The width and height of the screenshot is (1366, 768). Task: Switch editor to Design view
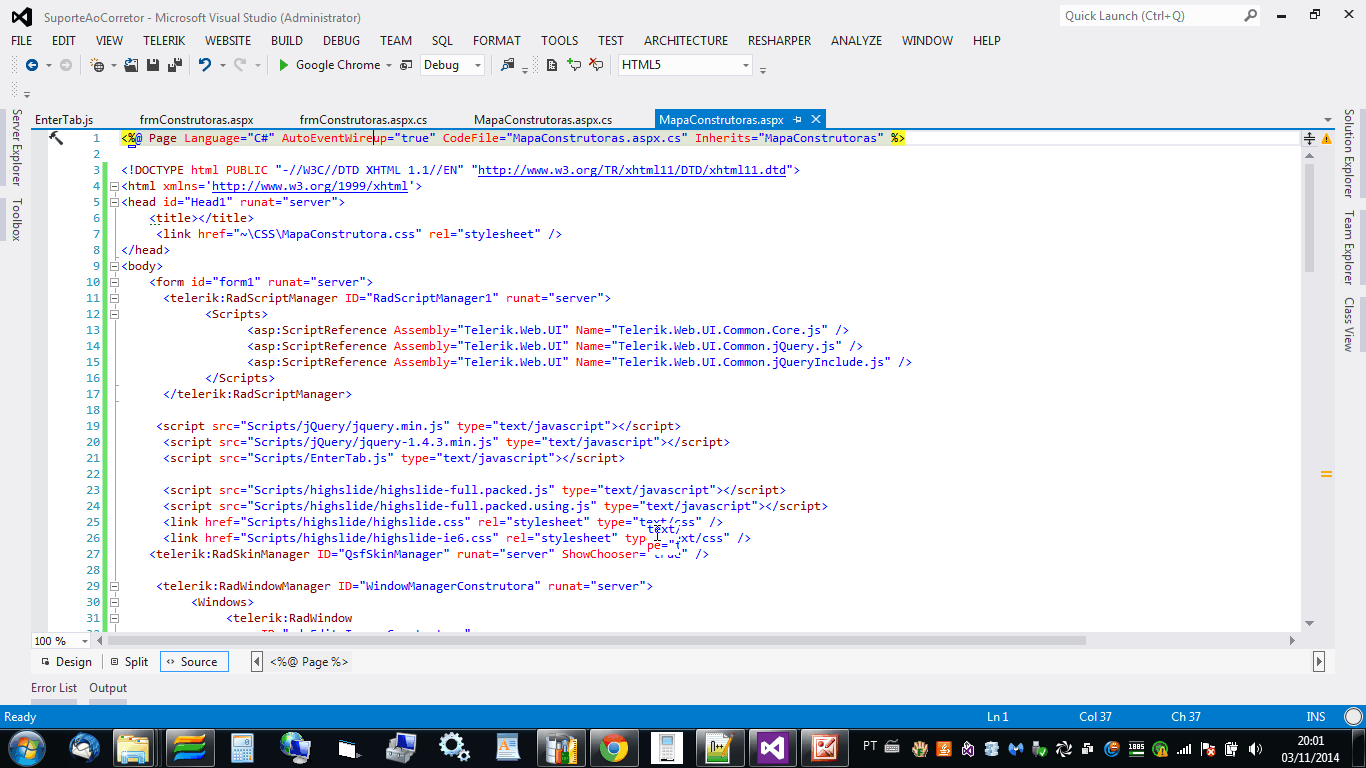[x=66, y=662]
